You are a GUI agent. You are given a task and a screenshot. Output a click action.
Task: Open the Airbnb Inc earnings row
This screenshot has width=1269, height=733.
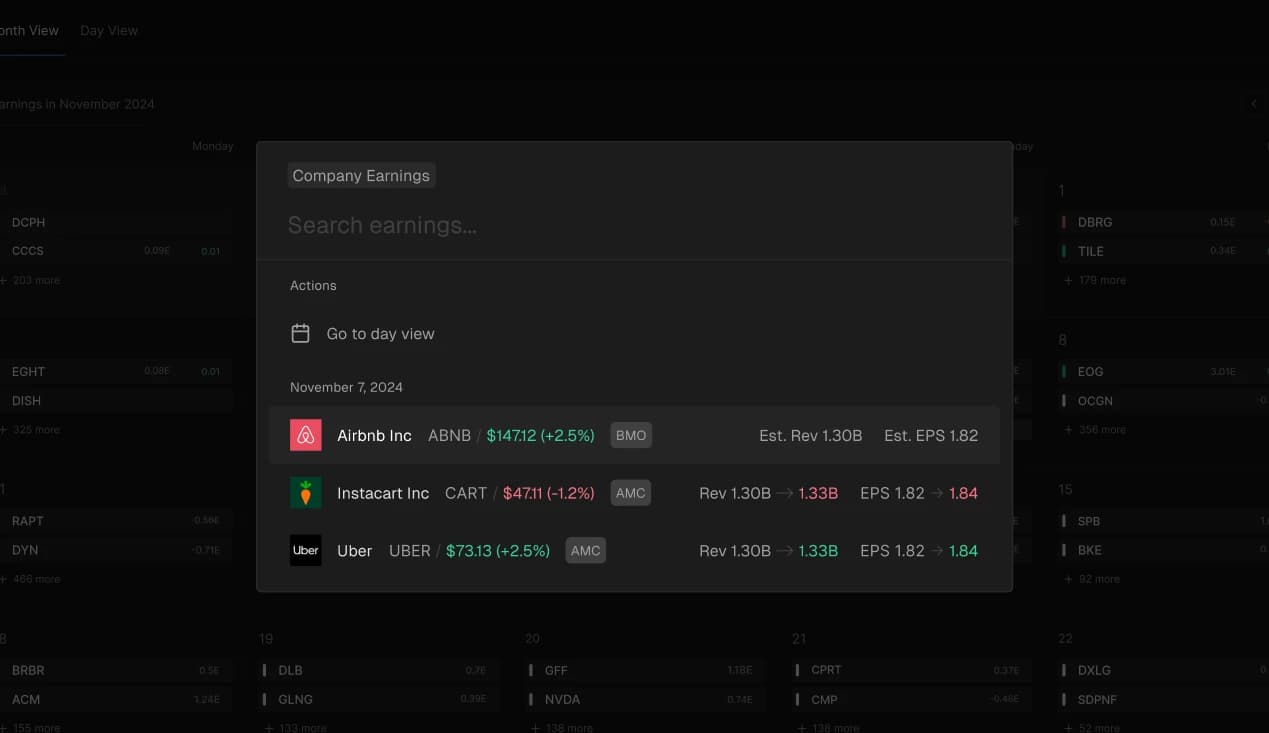[634, 435]
